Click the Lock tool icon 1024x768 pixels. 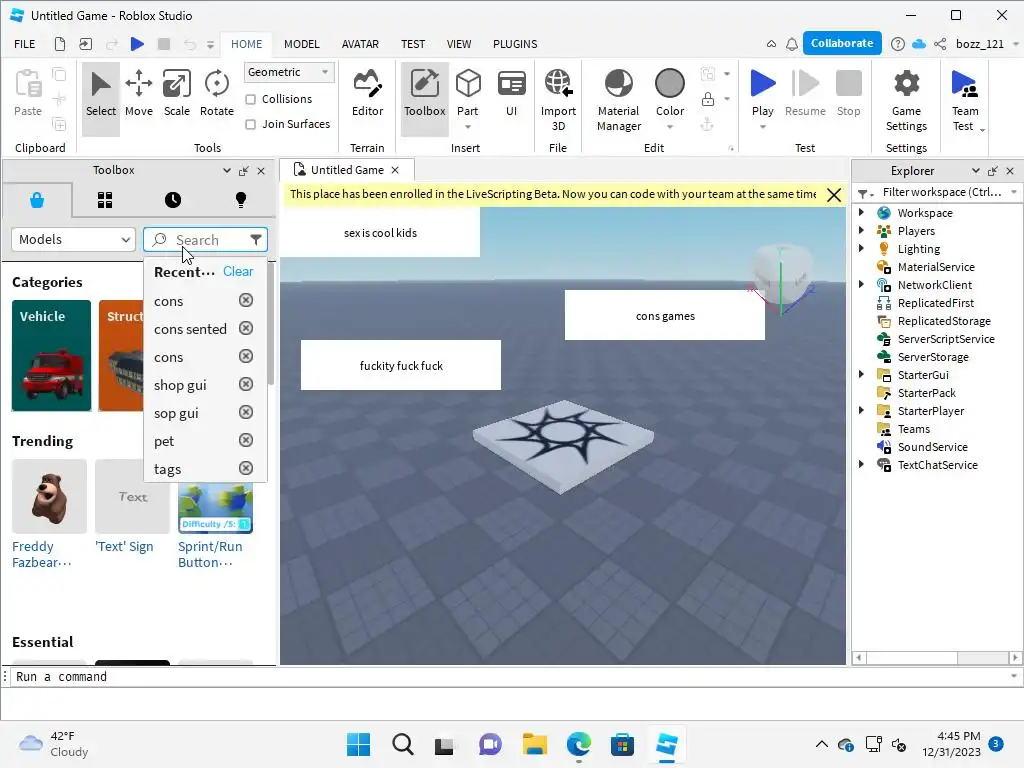(707, 99)
